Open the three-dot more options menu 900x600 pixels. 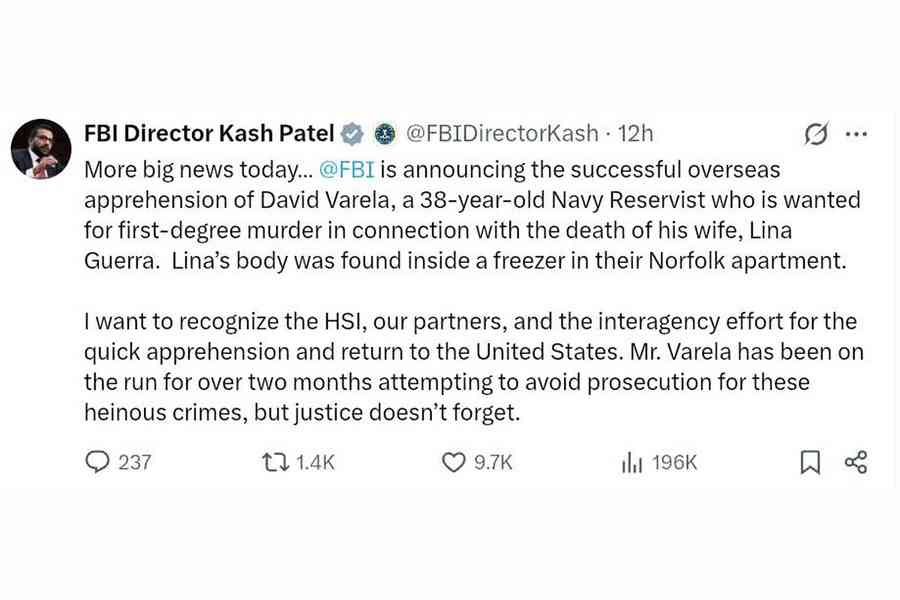click(x=856, y=134)
